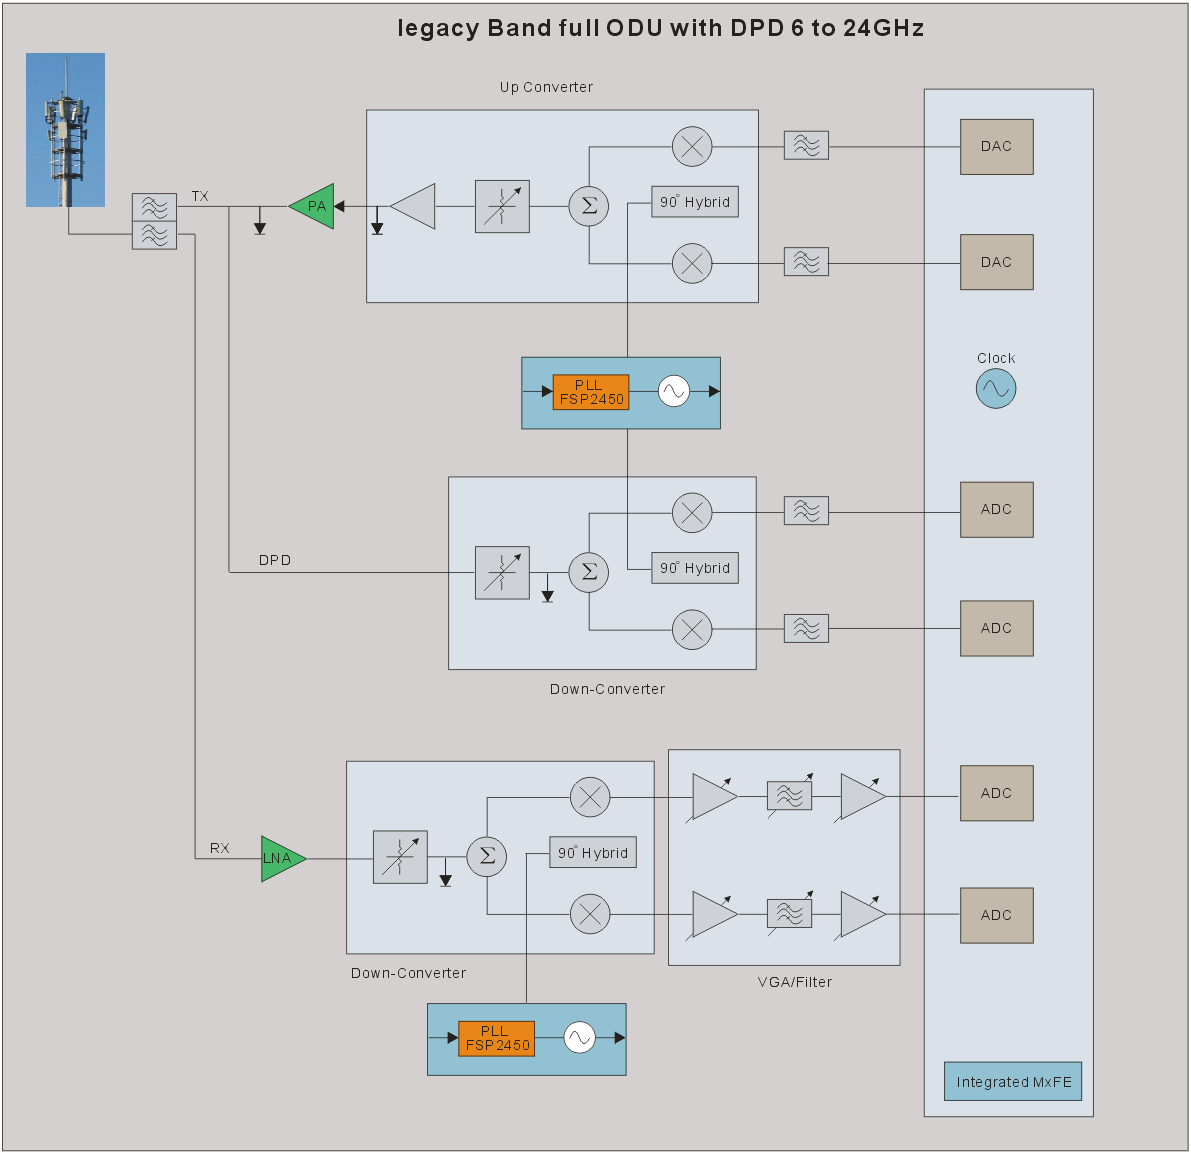1191x1152 pixels.
Task: Click the filter before the second DAC
Action: point(806,262)
